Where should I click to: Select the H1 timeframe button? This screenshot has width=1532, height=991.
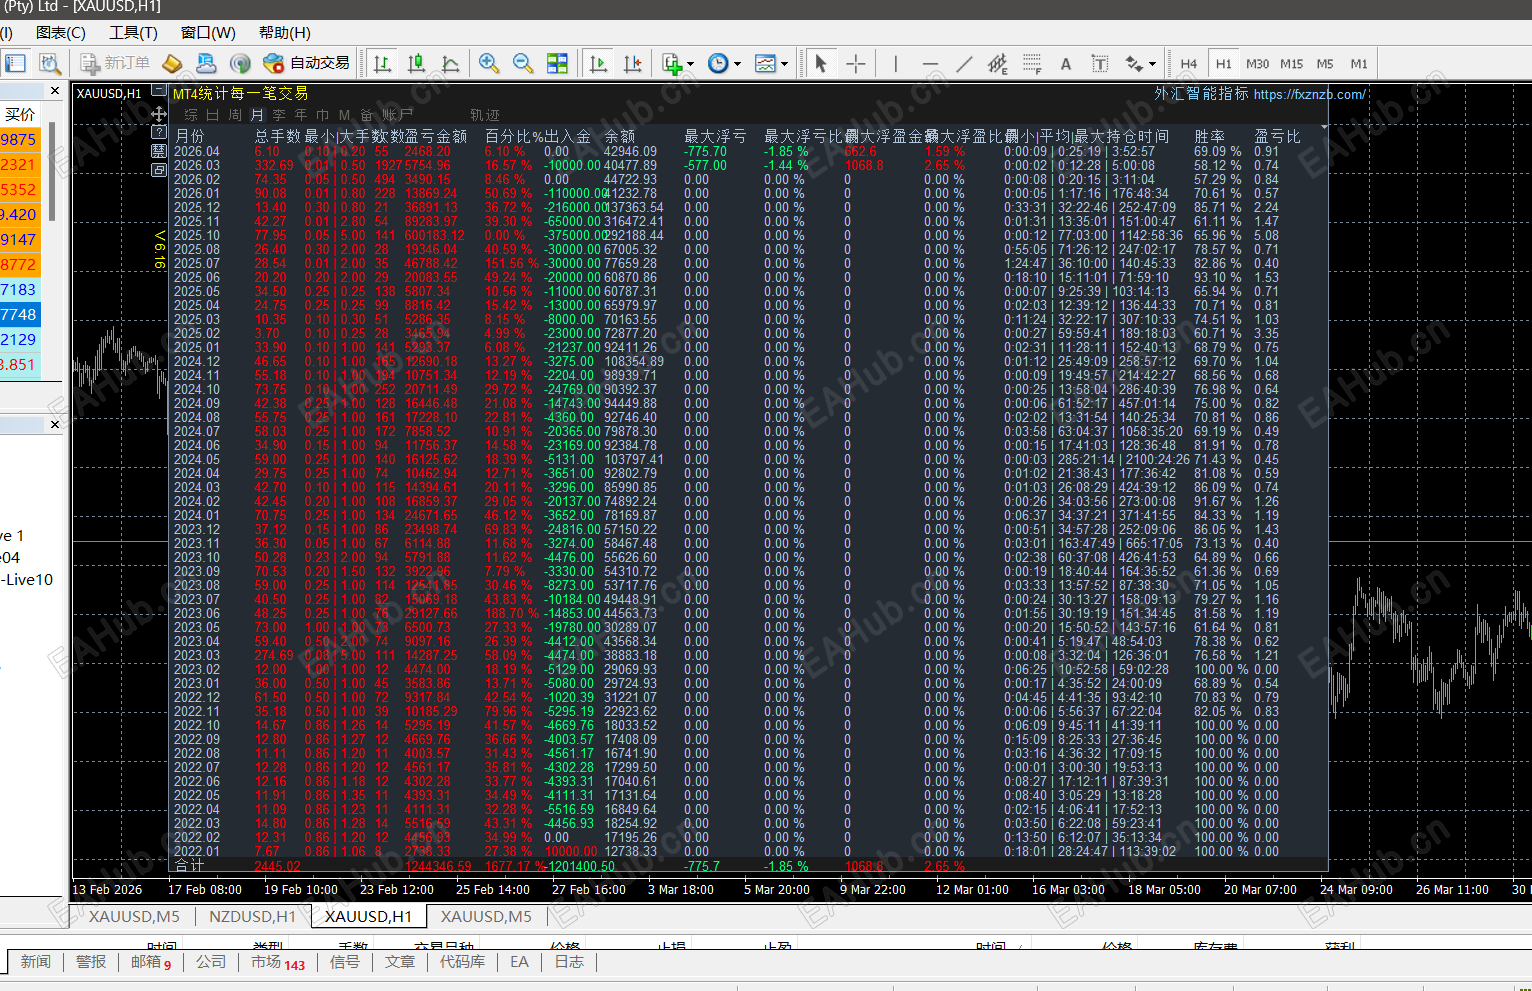pyautogui.click(x=1223, y=63)
